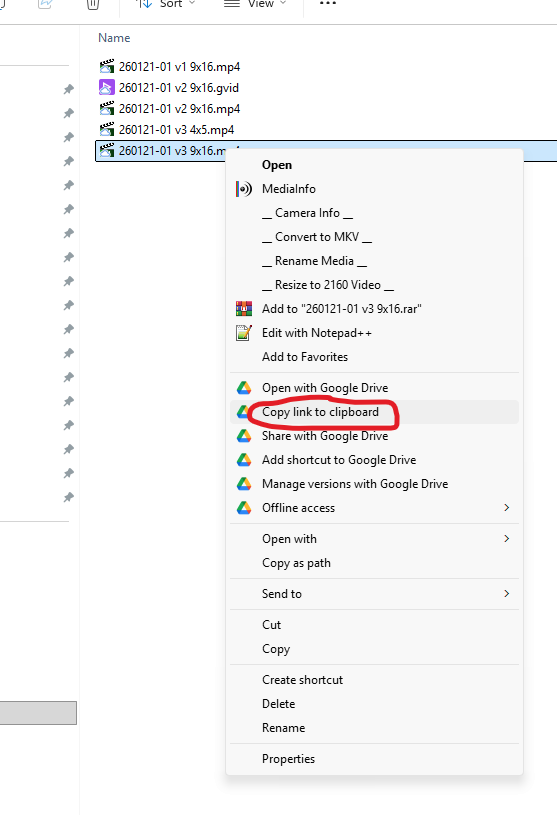Choose Add to "260121-01 v3 9x16.rar"
The height and width of the screenshot is (815, 557).
tap(374, 309)
